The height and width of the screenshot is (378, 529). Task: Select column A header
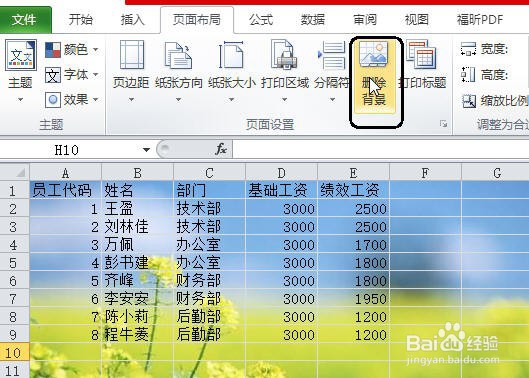pos(65,173)
